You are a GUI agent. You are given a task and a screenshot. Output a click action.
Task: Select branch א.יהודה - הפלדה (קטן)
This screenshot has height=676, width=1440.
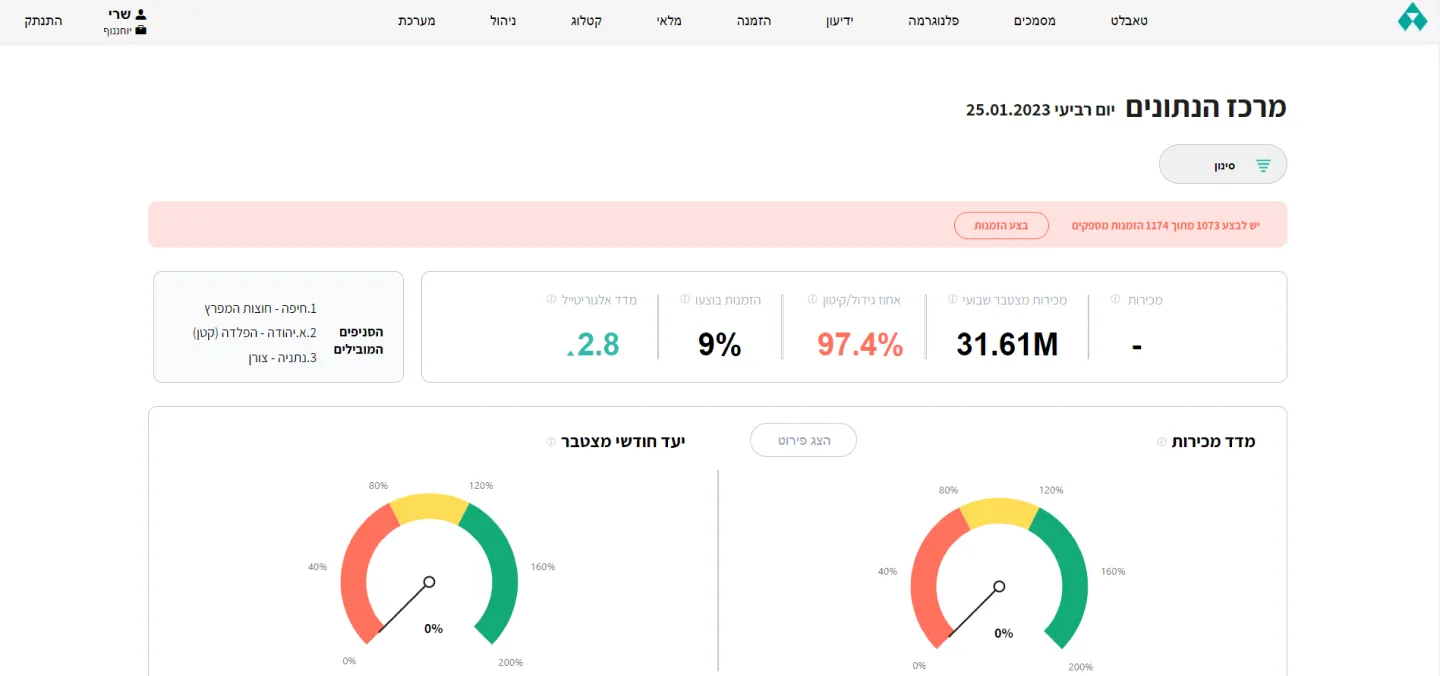(254, 332)
